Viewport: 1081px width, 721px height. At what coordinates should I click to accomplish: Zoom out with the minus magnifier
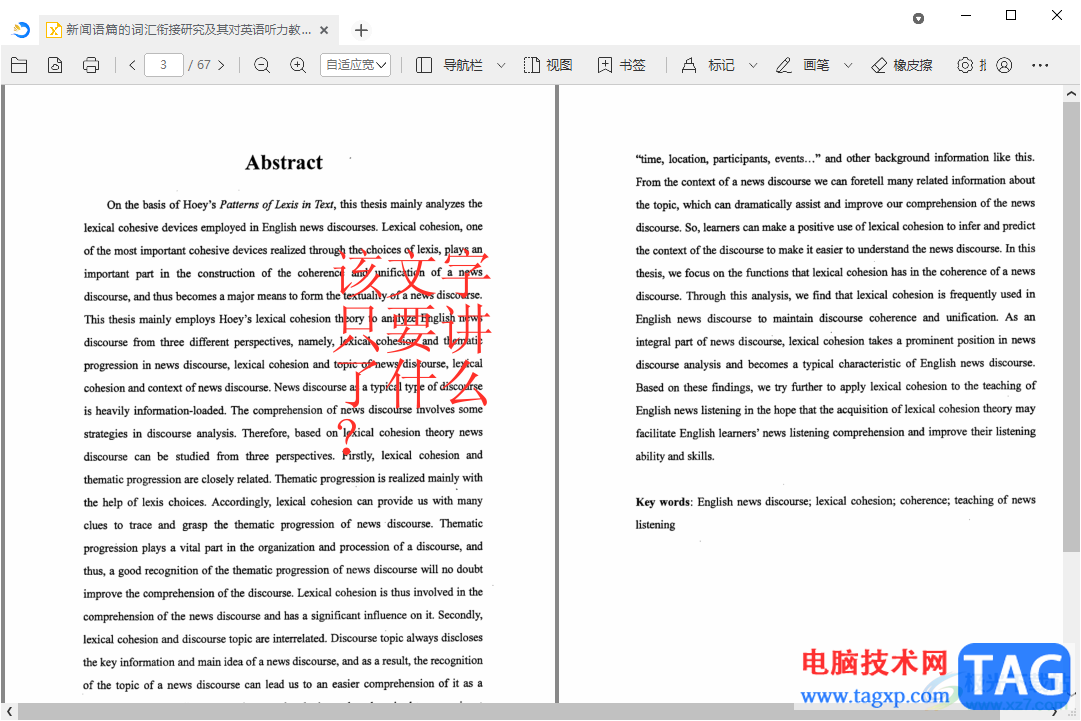tap(262, 65)
